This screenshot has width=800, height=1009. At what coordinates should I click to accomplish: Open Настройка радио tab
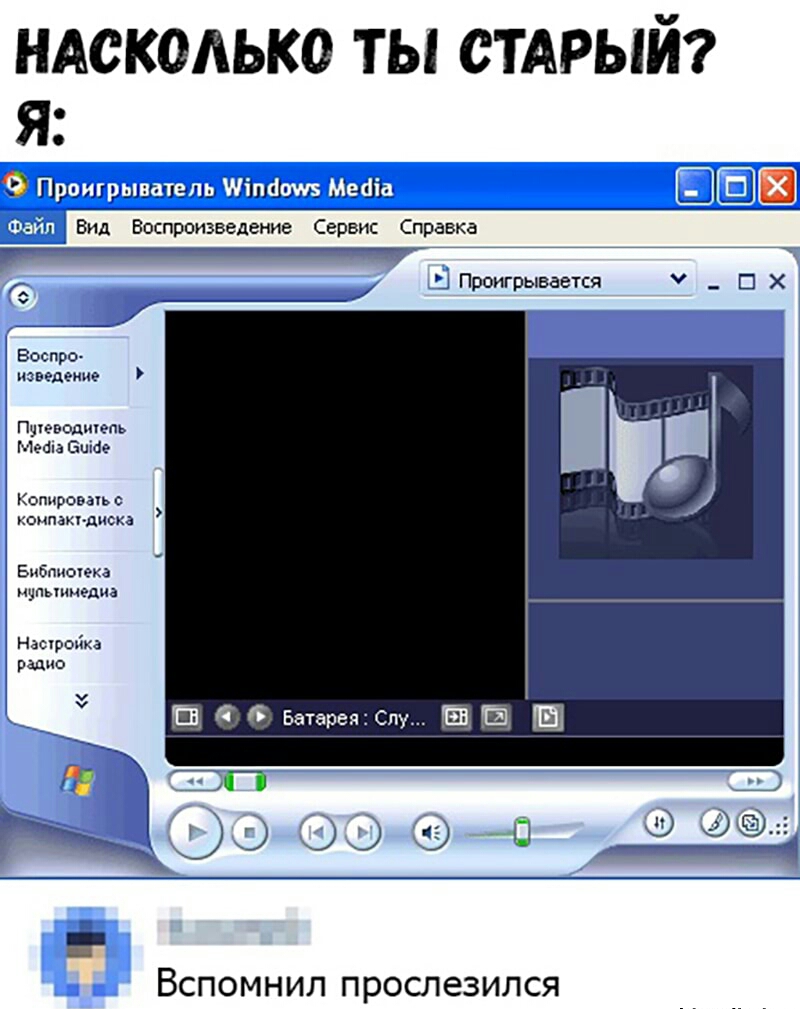[x=59, y=653]
